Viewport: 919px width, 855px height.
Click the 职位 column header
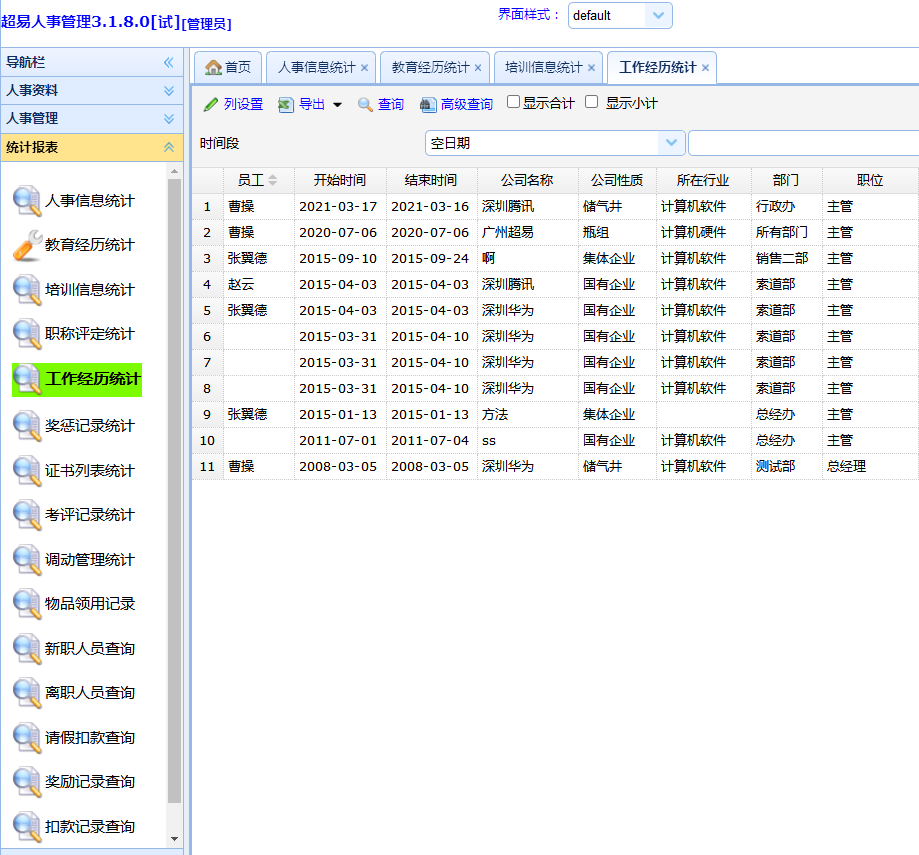click(870, 180)
